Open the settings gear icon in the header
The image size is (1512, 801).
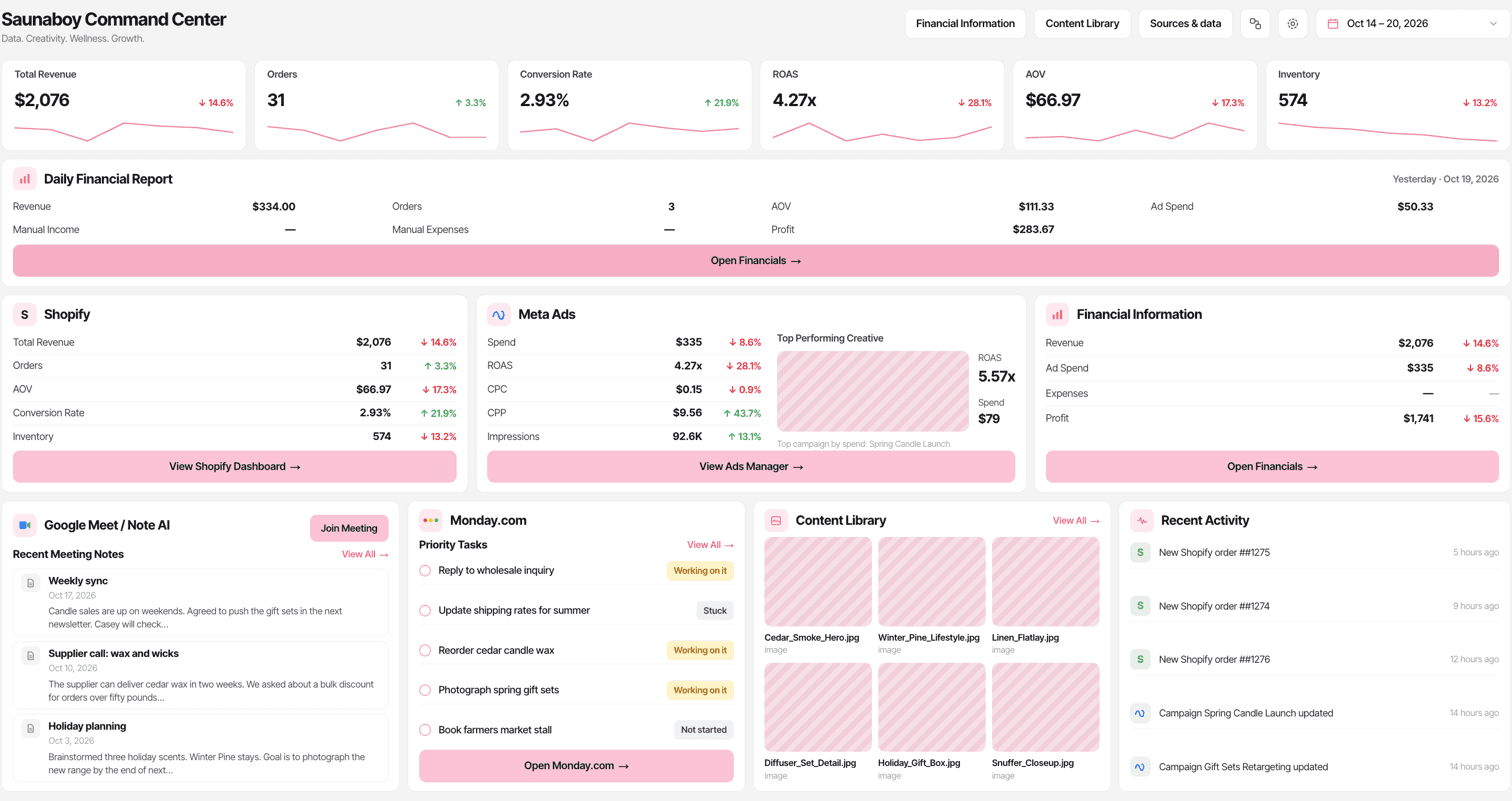coord(1293,23)
